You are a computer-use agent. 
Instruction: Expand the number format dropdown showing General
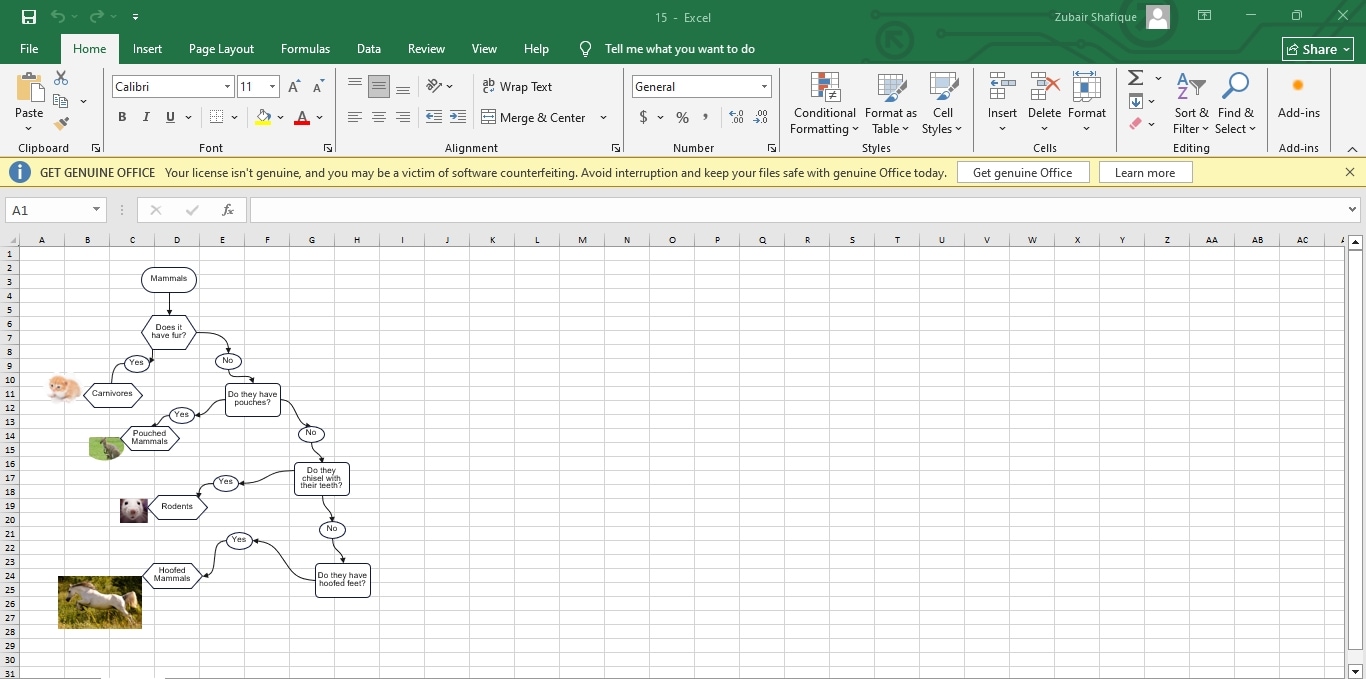pos(763,86)
